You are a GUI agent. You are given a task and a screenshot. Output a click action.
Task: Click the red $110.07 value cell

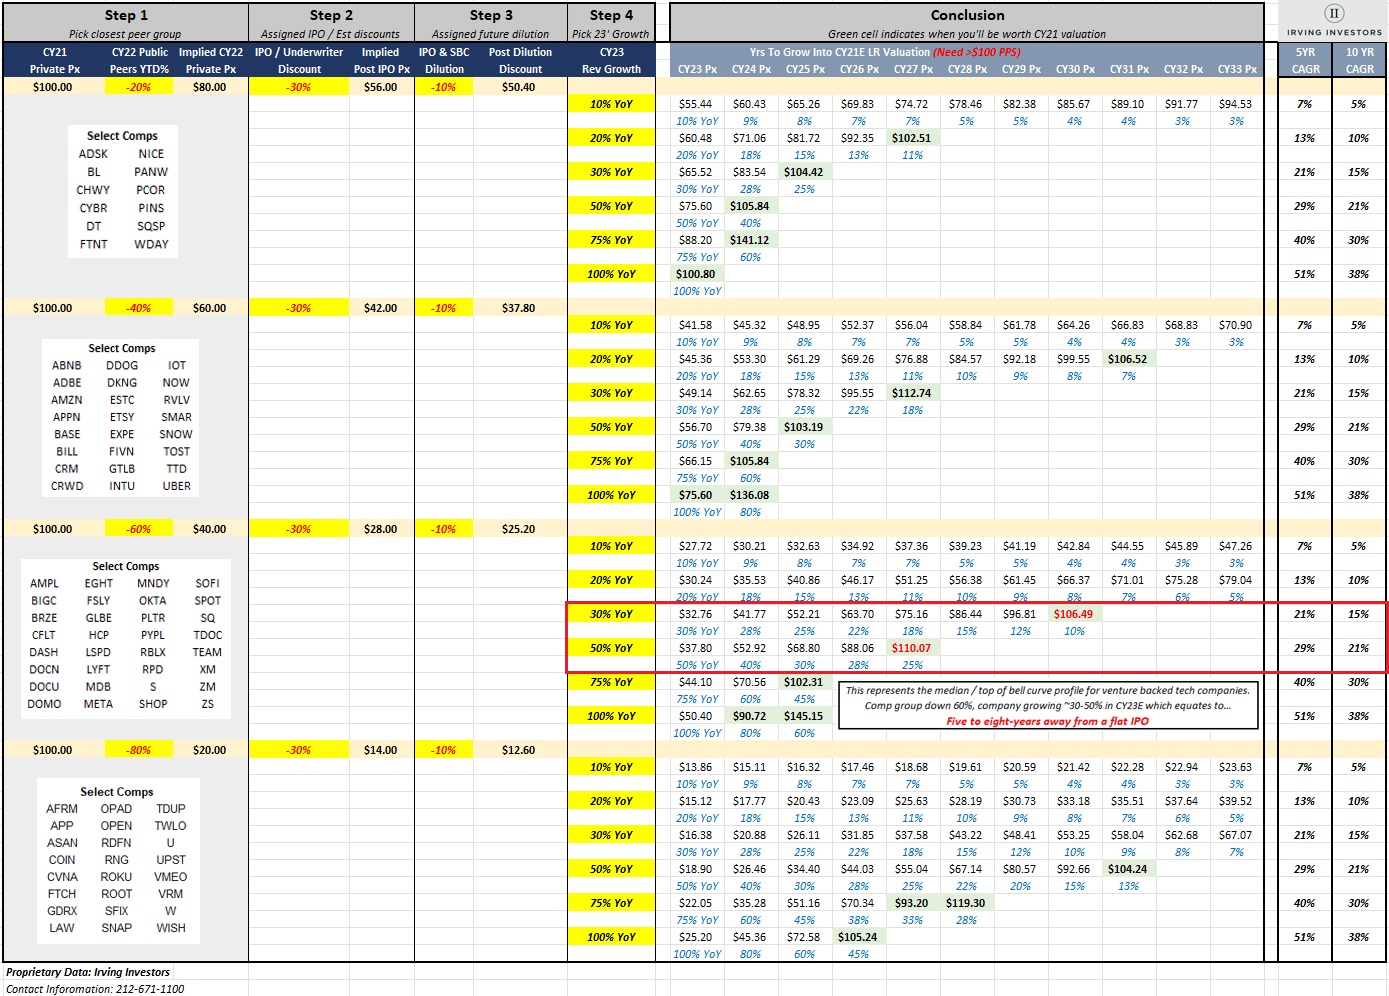910,648
